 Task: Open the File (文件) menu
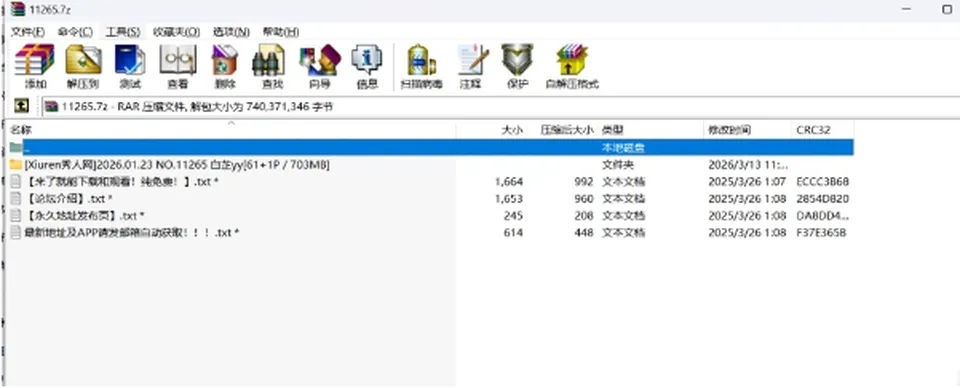click(x=28, y=32)
